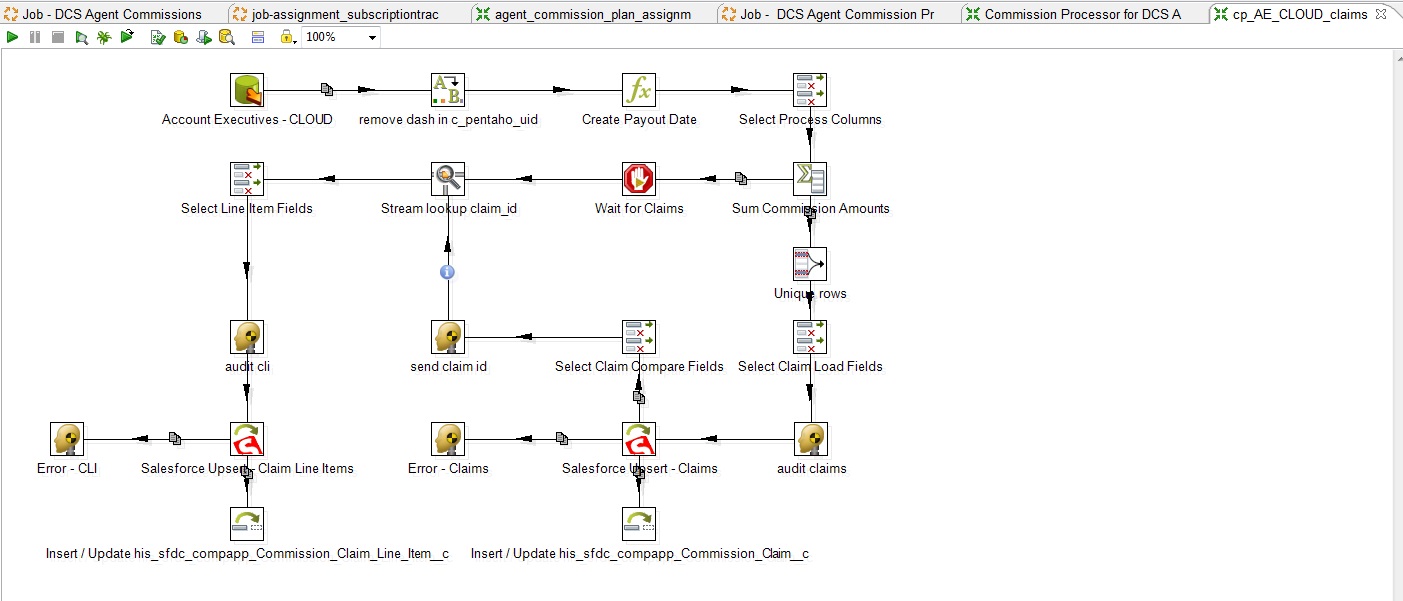This screenshot has height=601, width=1403.
Task: Select the Account Executives - CLOUD step
Action: point(247,90)
